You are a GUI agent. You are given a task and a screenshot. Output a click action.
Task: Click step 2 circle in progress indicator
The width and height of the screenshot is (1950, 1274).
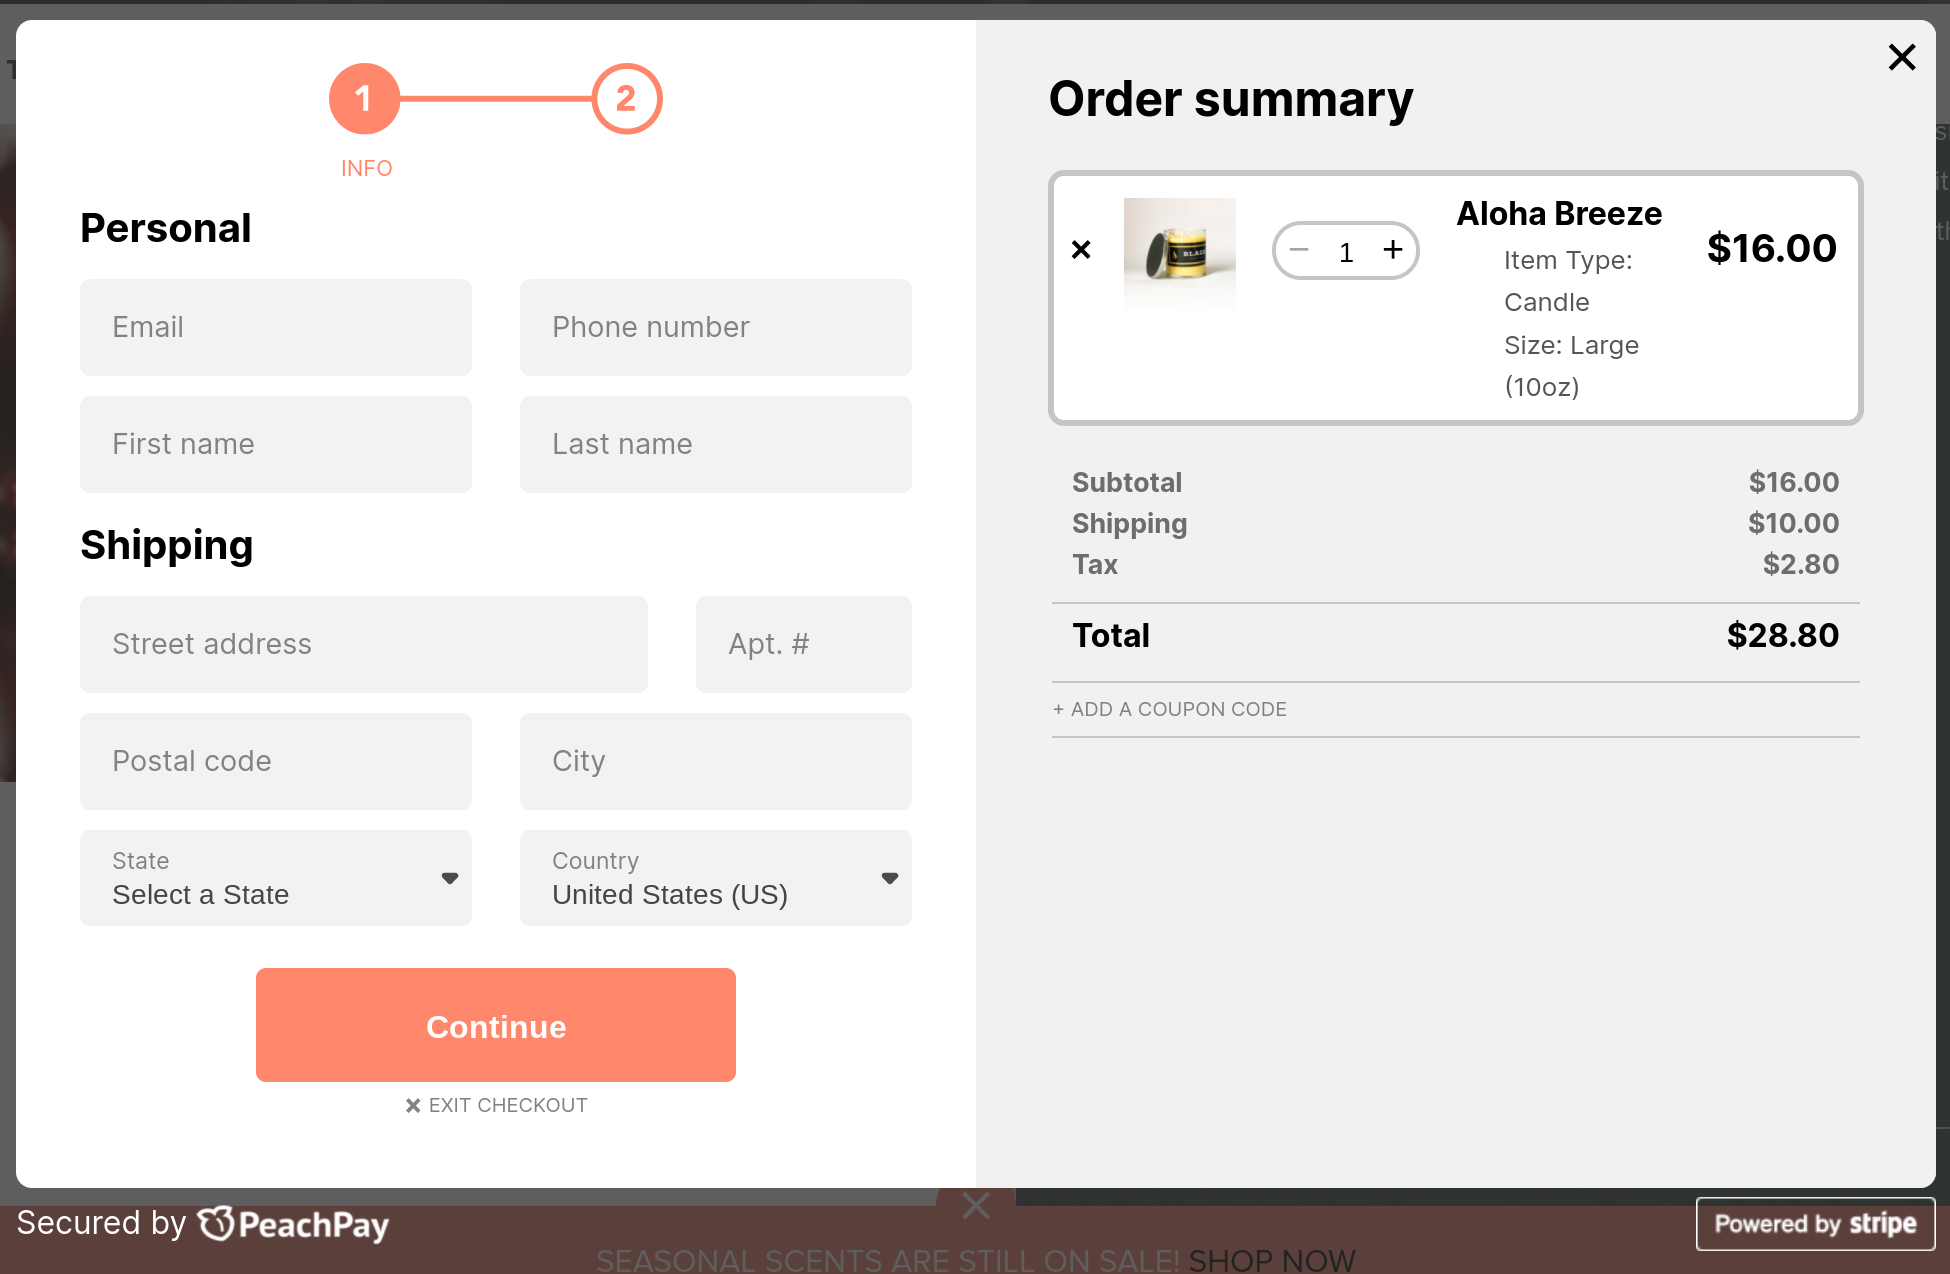click(623, 98)
